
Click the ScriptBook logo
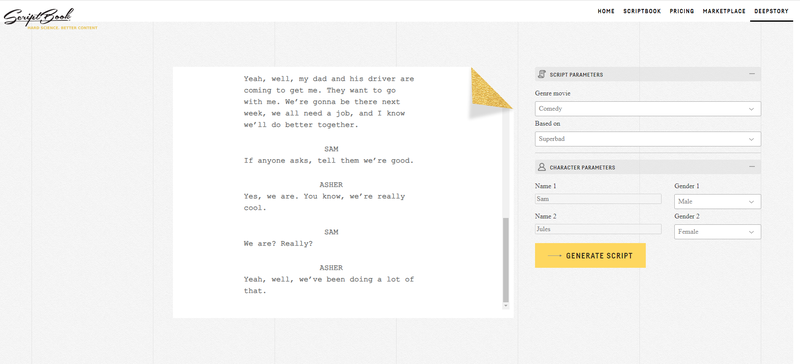pyautogui.click(x=39, y=17)
